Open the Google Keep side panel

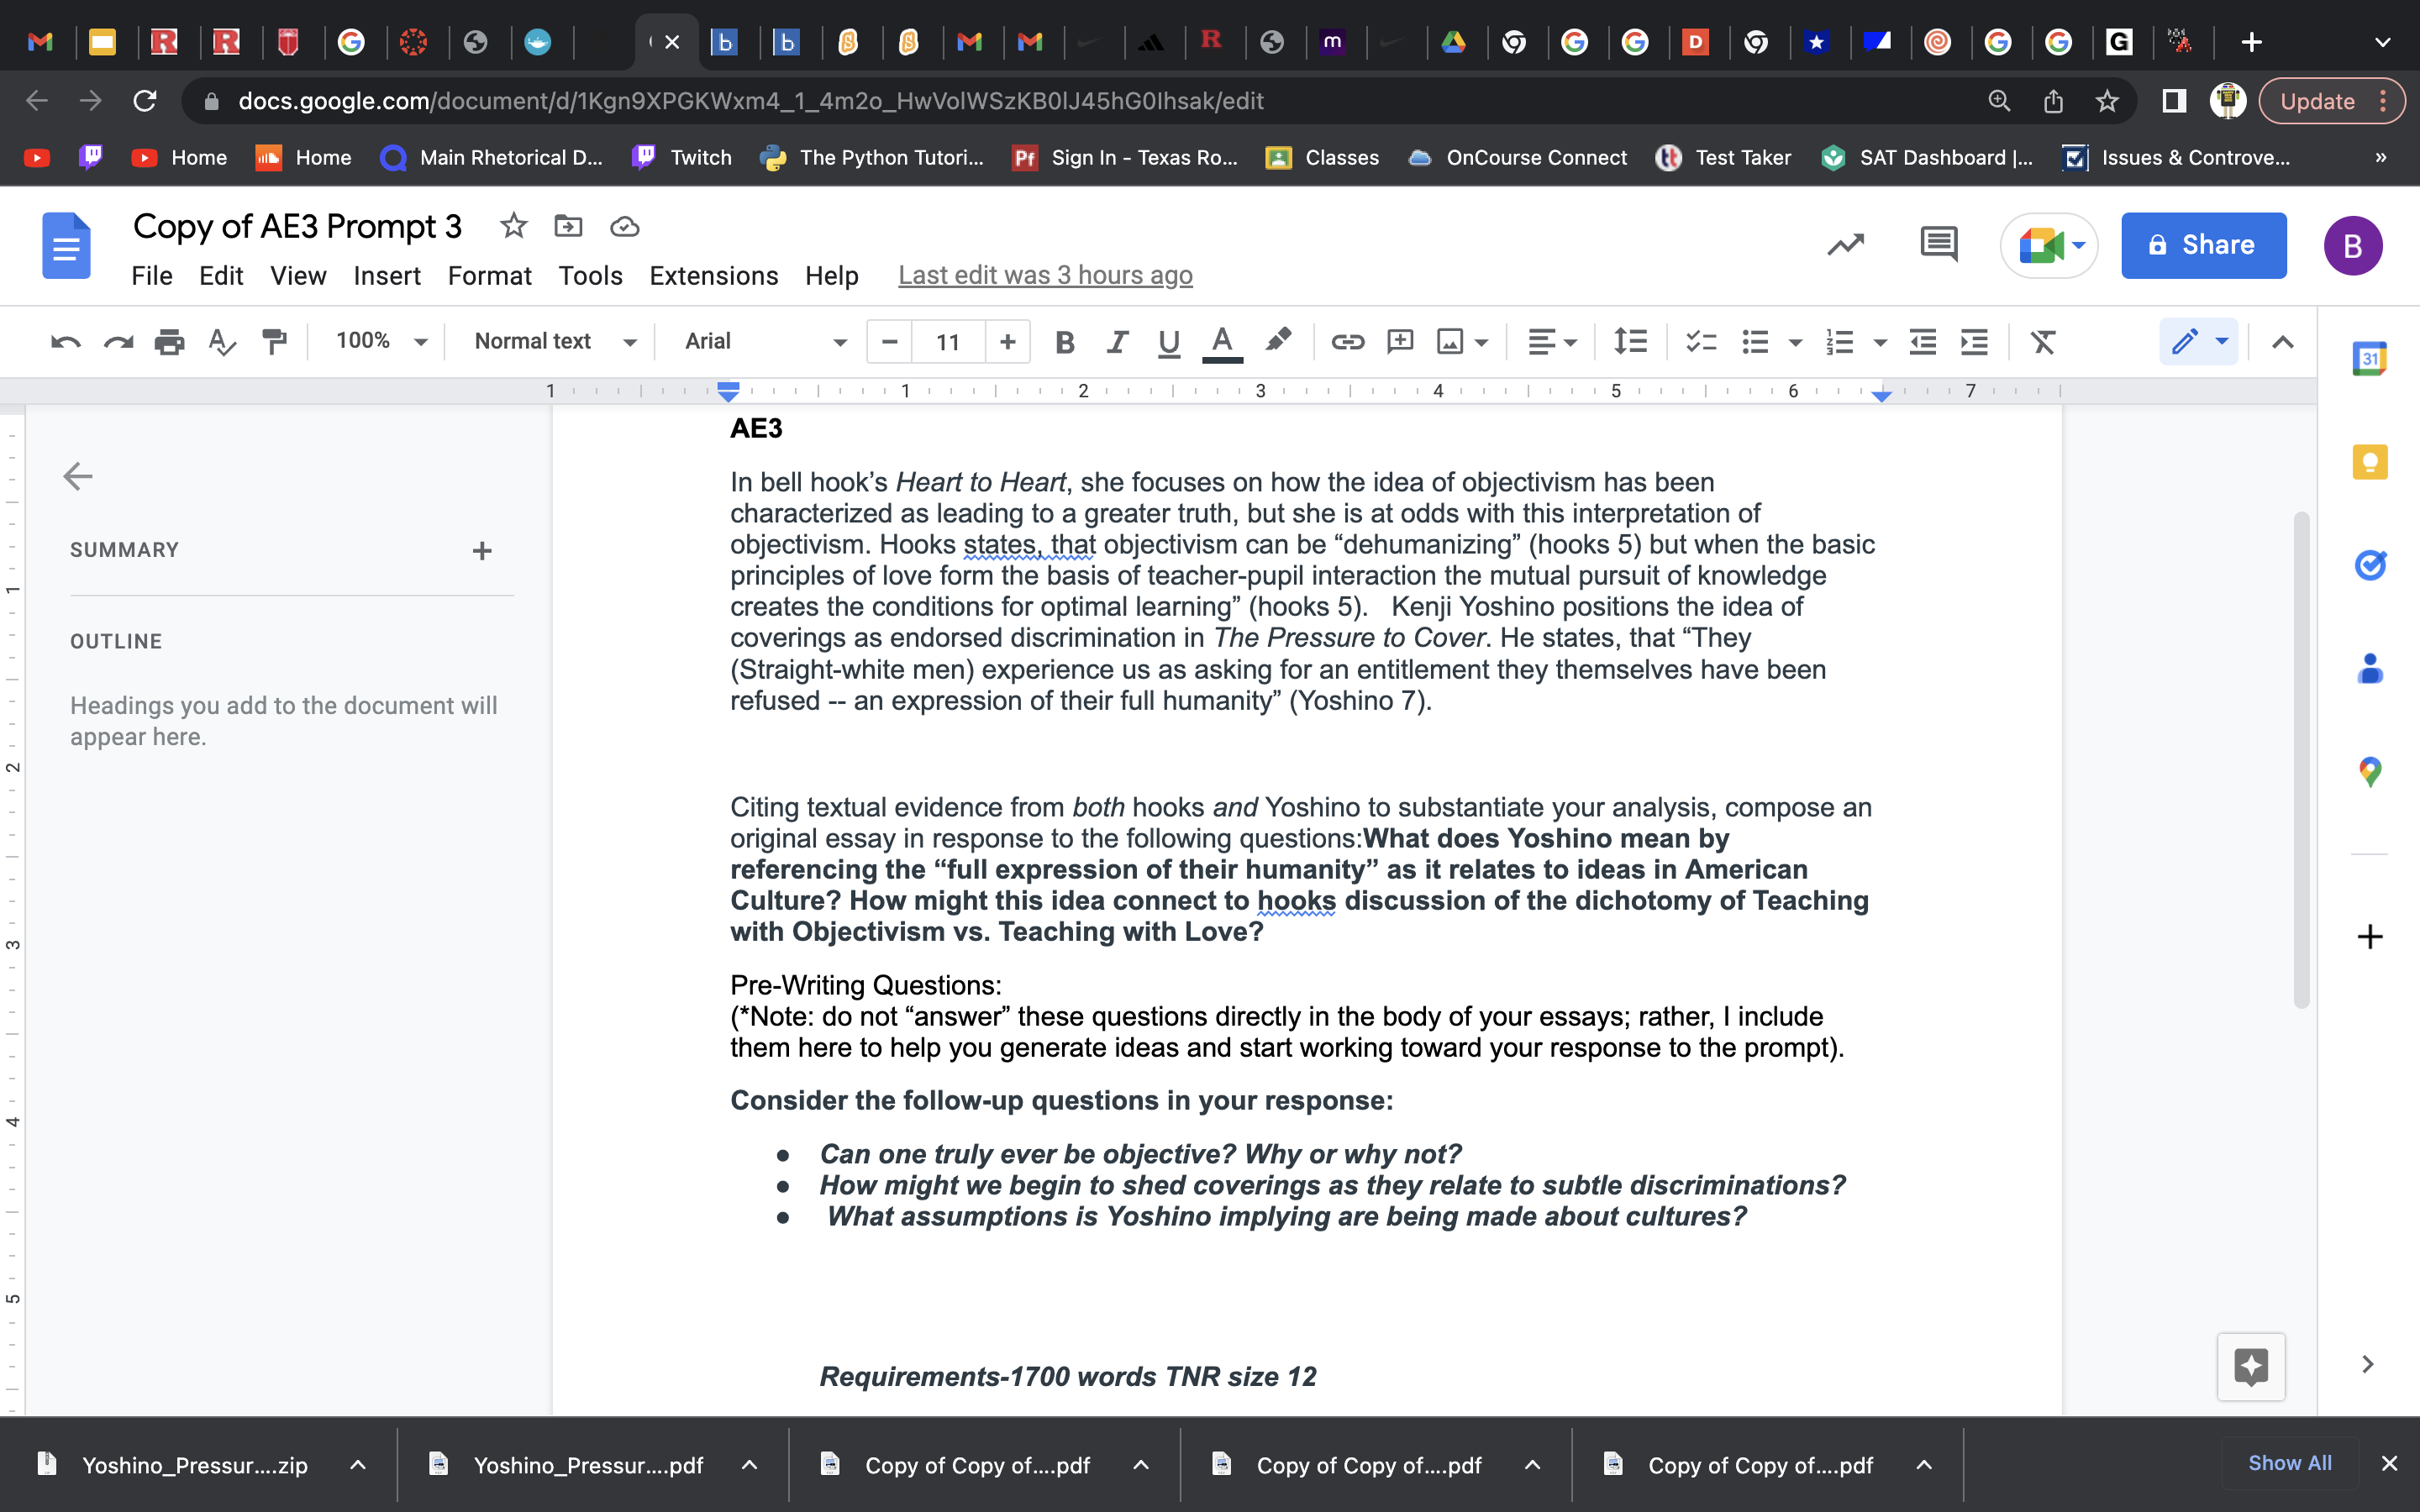pos(2371,461)
